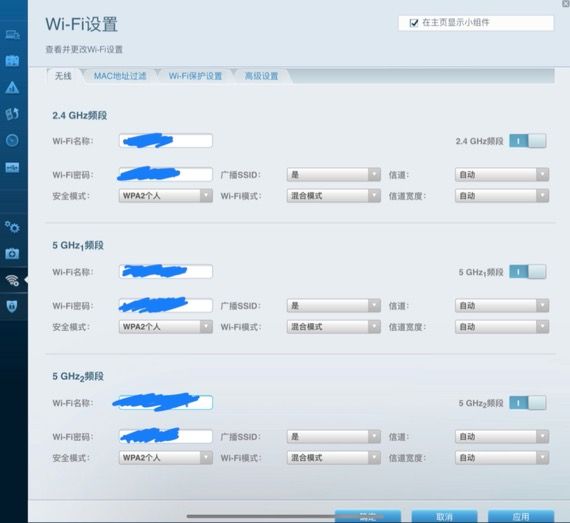
Task: Click the 取消 button
Action: point(444,516)
